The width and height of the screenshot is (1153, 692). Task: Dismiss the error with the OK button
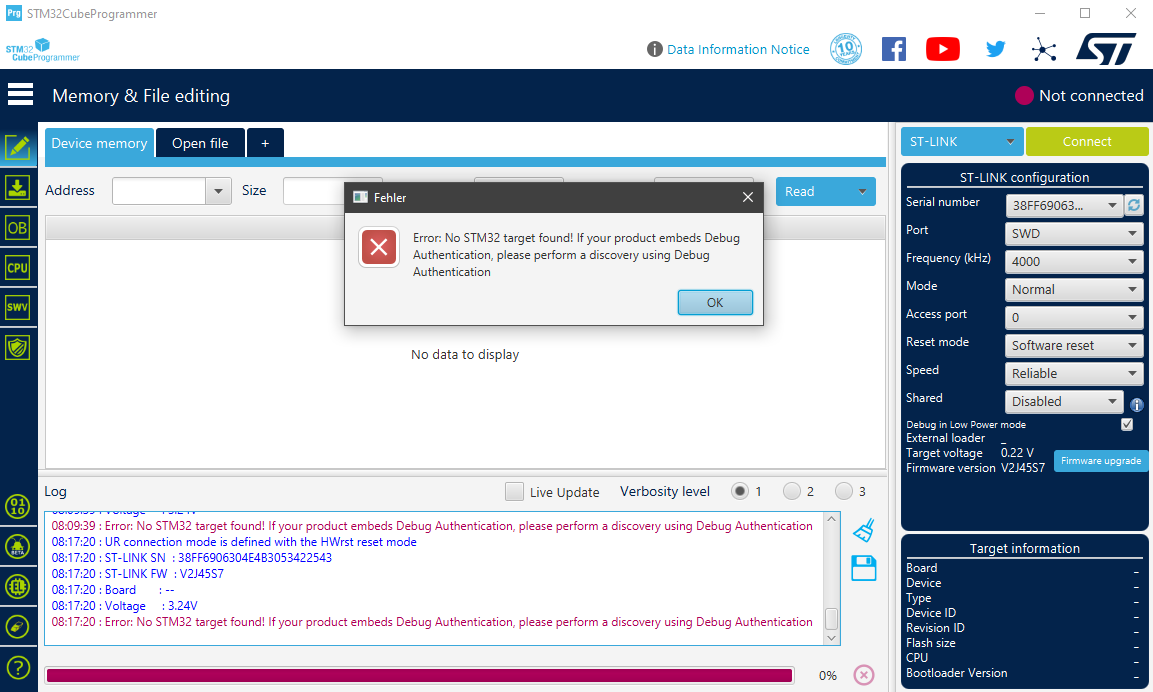click(715, 302)
